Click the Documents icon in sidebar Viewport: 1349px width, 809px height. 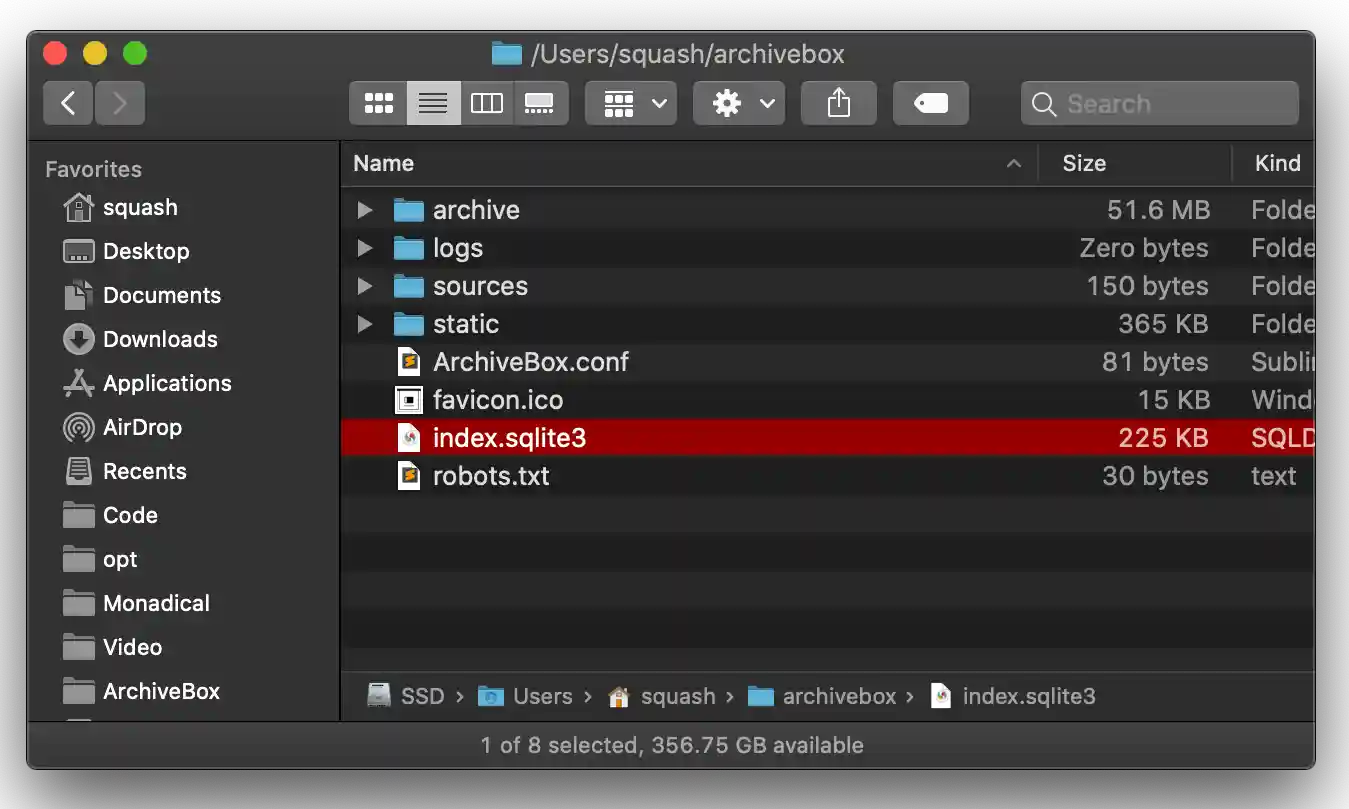coord(78,295)
